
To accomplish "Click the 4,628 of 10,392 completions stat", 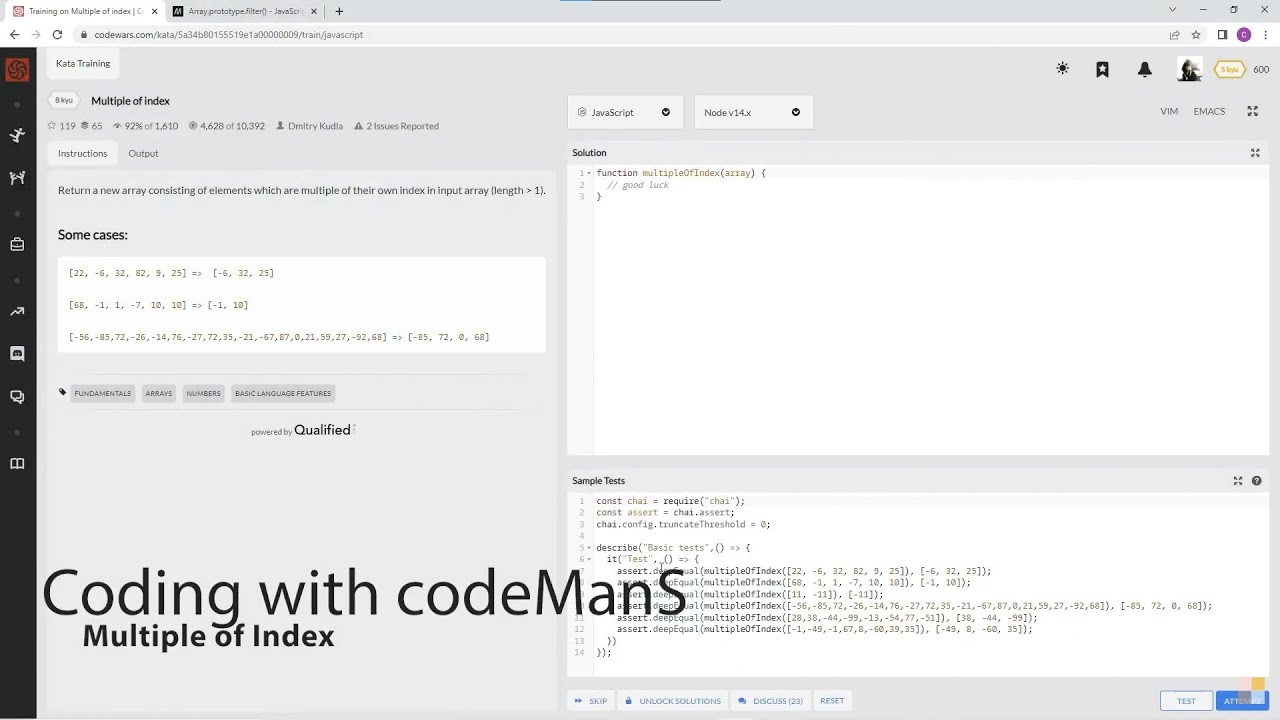I will (x=226, y=126).
